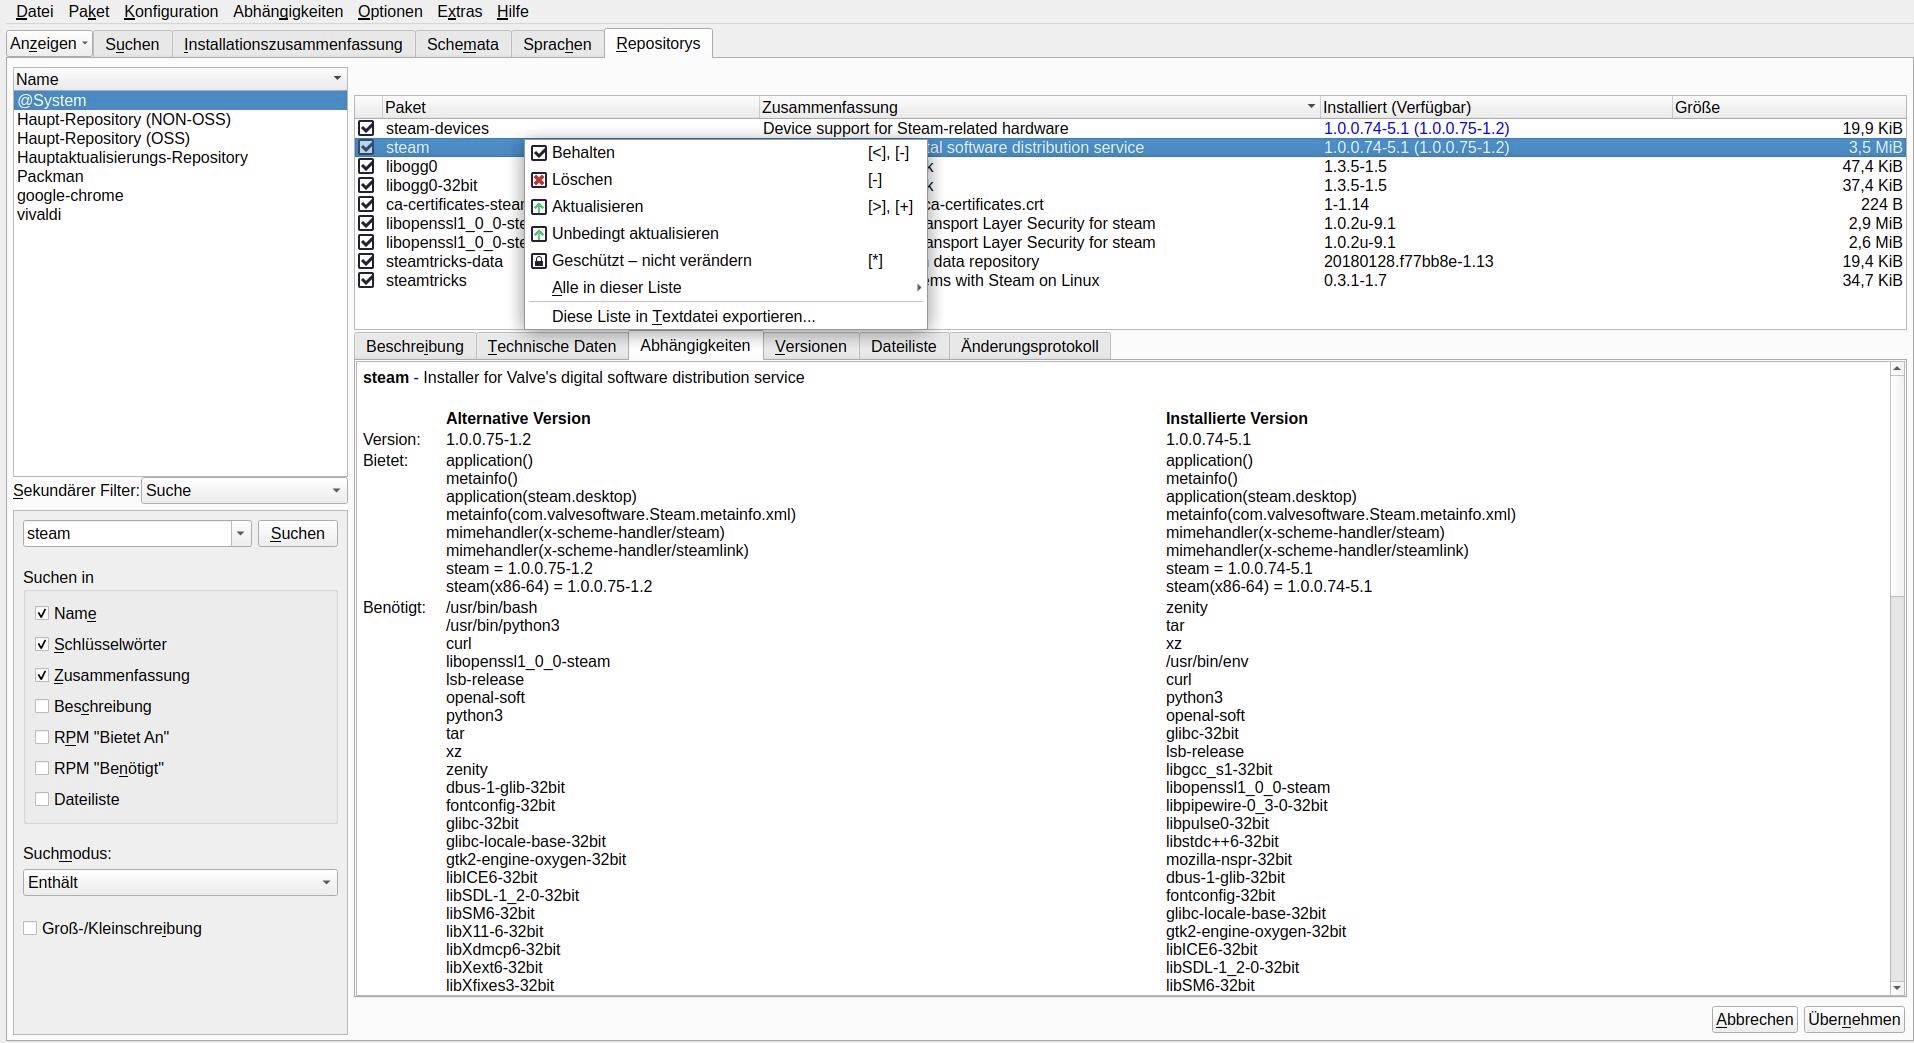Uncheck the Name search option

tap(42, 613)
